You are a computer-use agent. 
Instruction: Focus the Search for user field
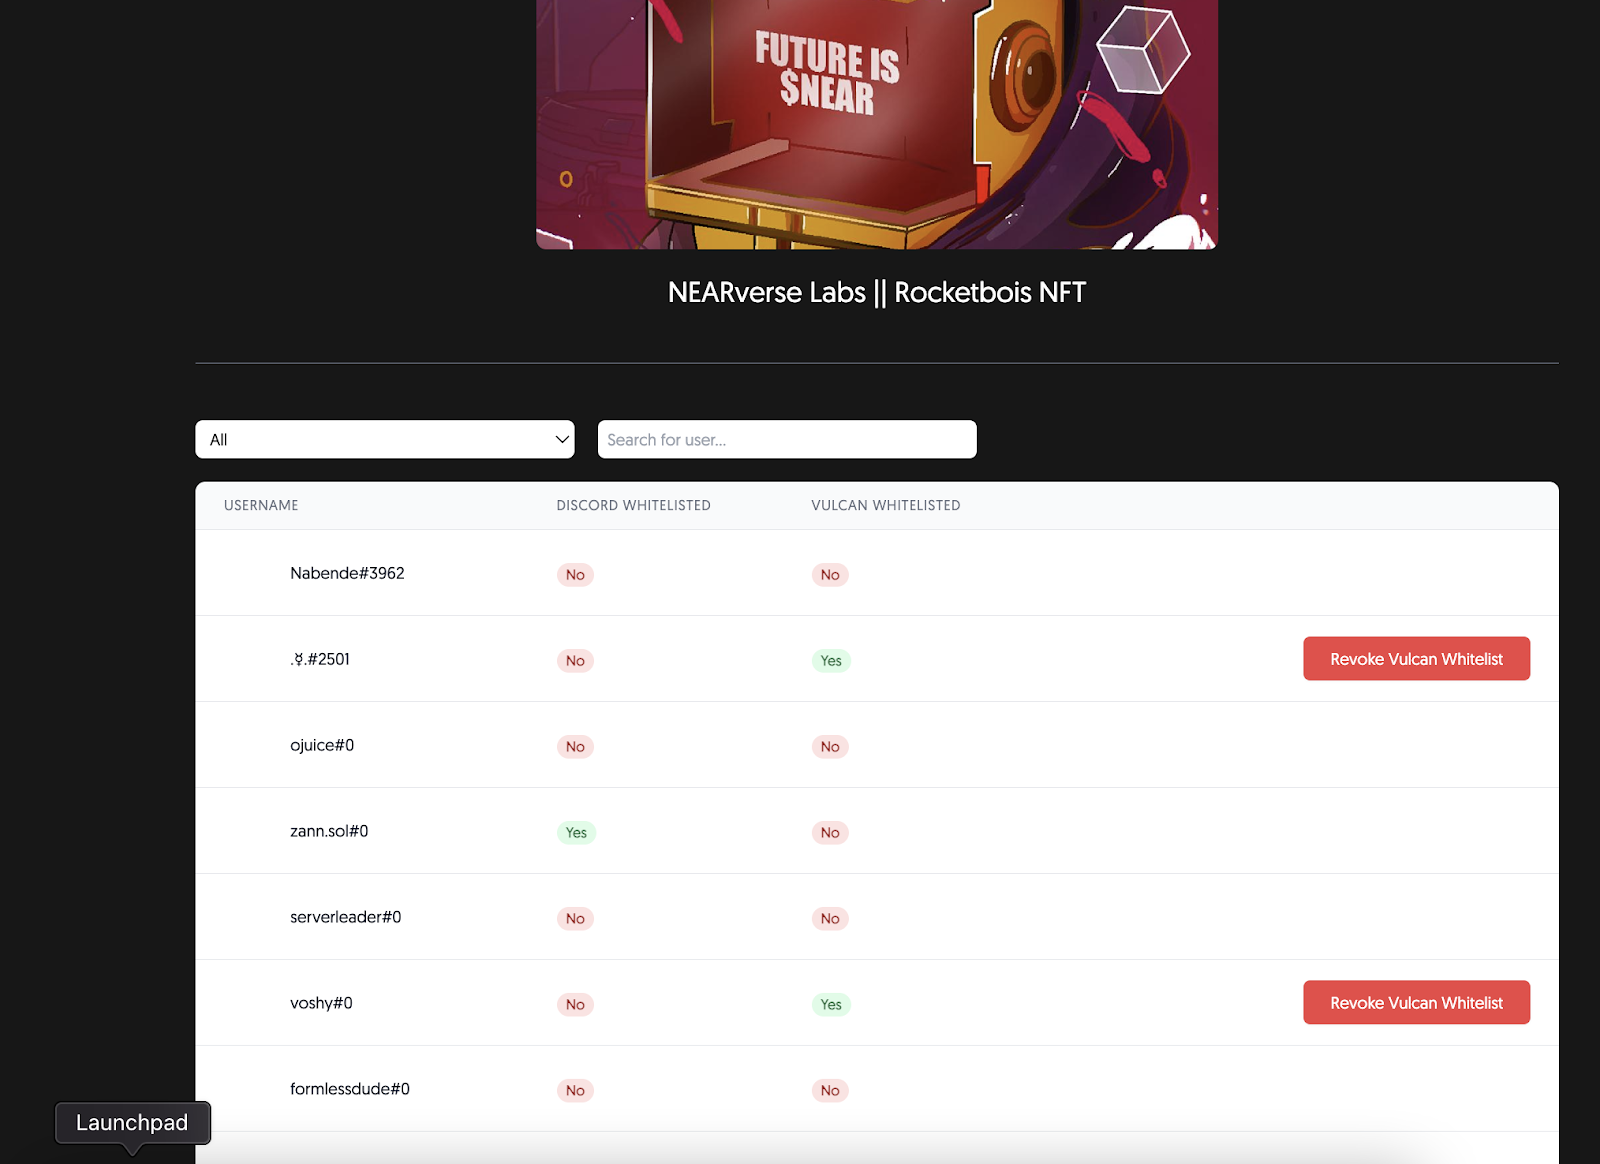pos(787,439)
